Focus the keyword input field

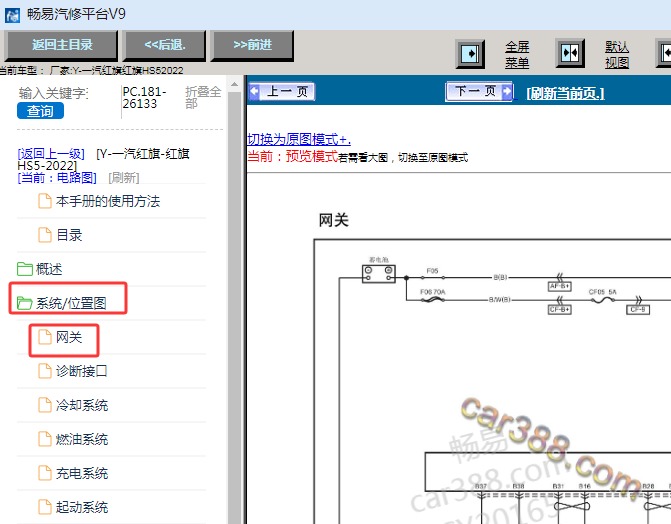pos(53,93)
